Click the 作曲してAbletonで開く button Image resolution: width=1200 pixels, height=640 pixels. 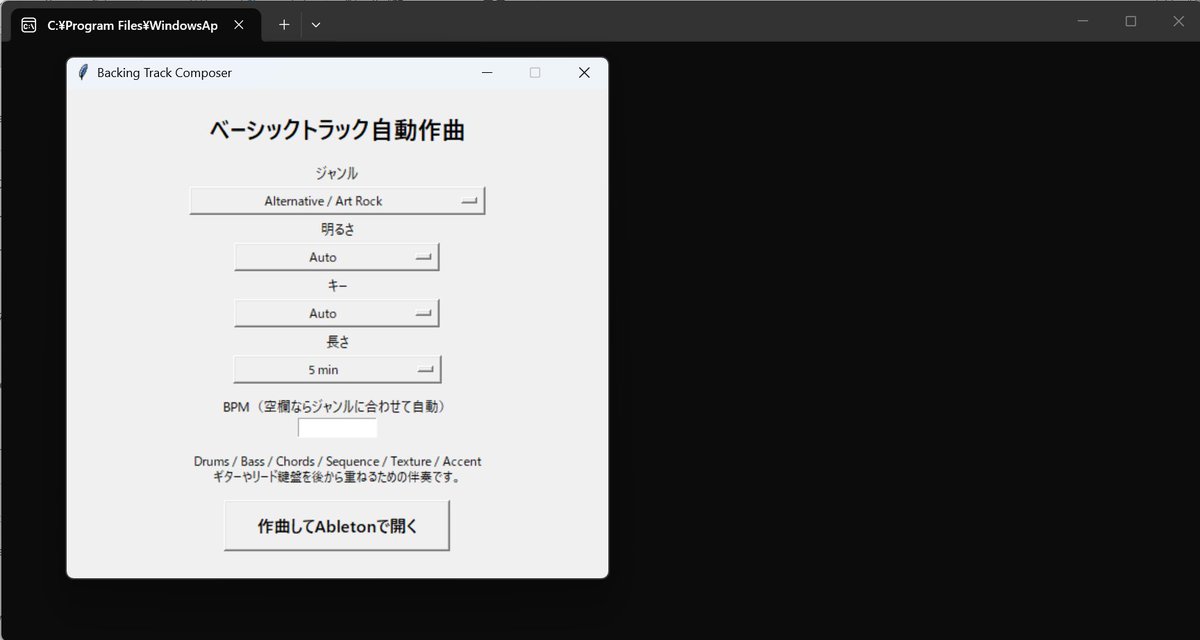[x=337, y=526]
